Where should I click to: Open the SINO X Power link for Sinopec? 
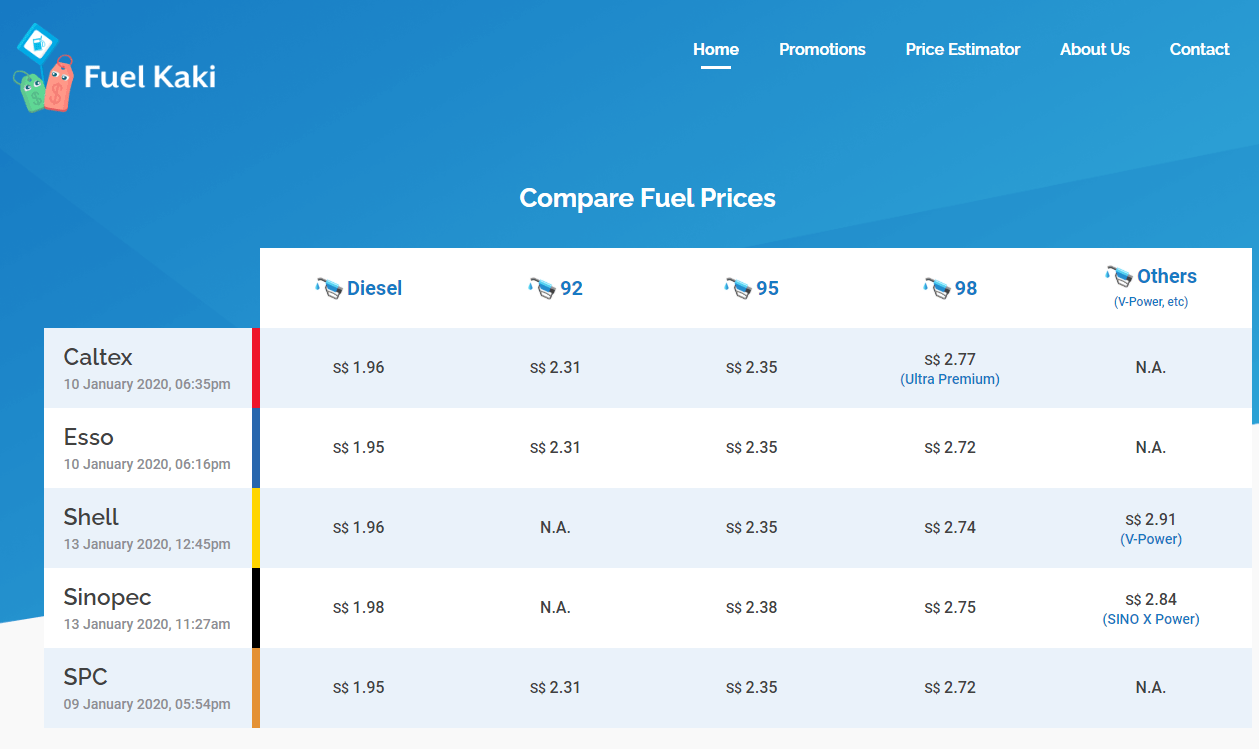click(1151, 619)
